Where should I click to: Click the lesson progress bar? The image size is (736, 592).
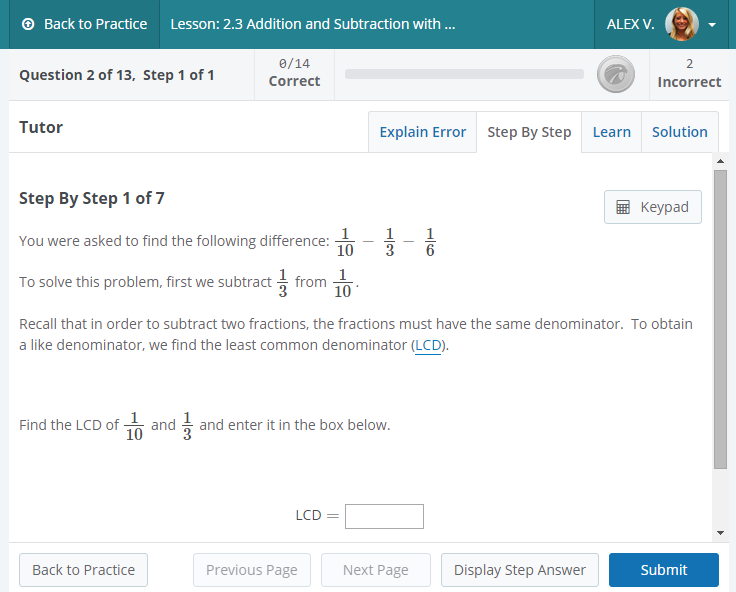pyautogui.click(x=463, y=74)
